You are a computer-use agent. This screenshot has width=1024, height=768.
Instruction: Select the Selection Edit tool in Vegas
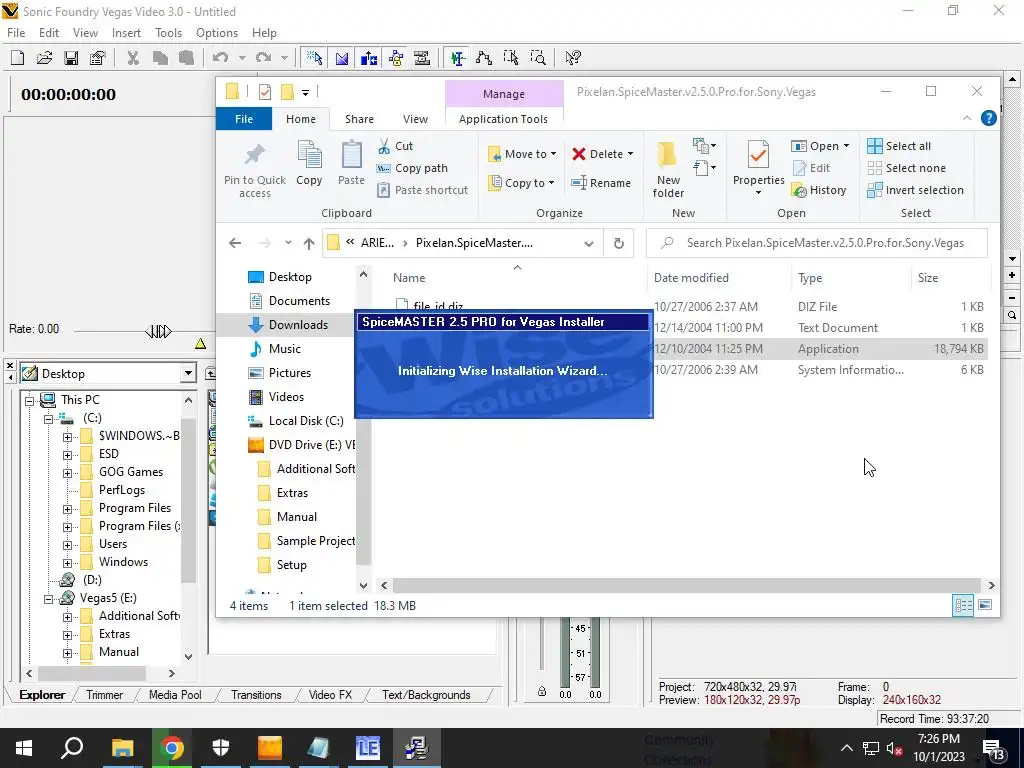pos(511,58)
